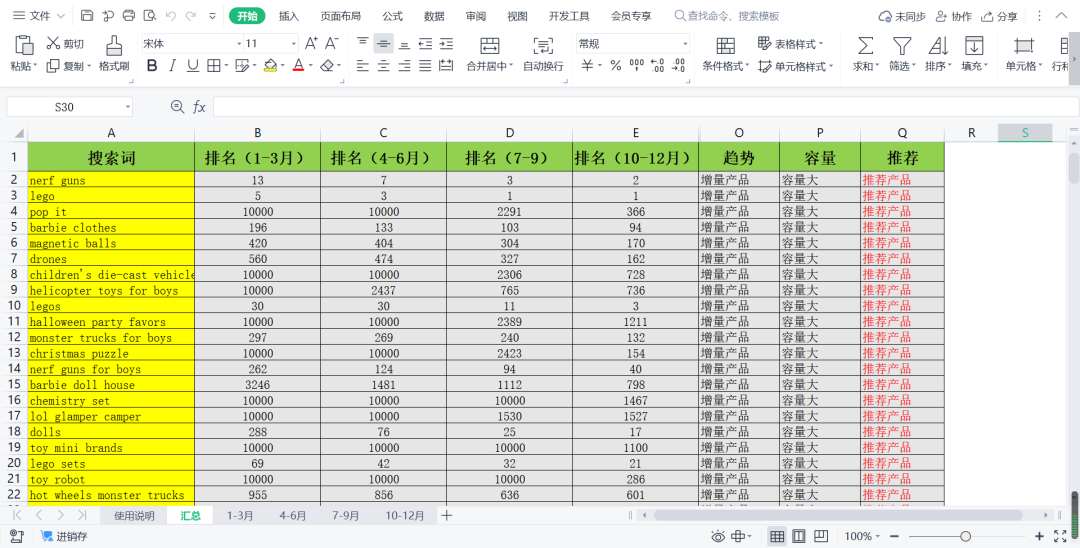
Task: Click the AutoSum (求和) sigma icon
Action: click(x=865, y=46)
